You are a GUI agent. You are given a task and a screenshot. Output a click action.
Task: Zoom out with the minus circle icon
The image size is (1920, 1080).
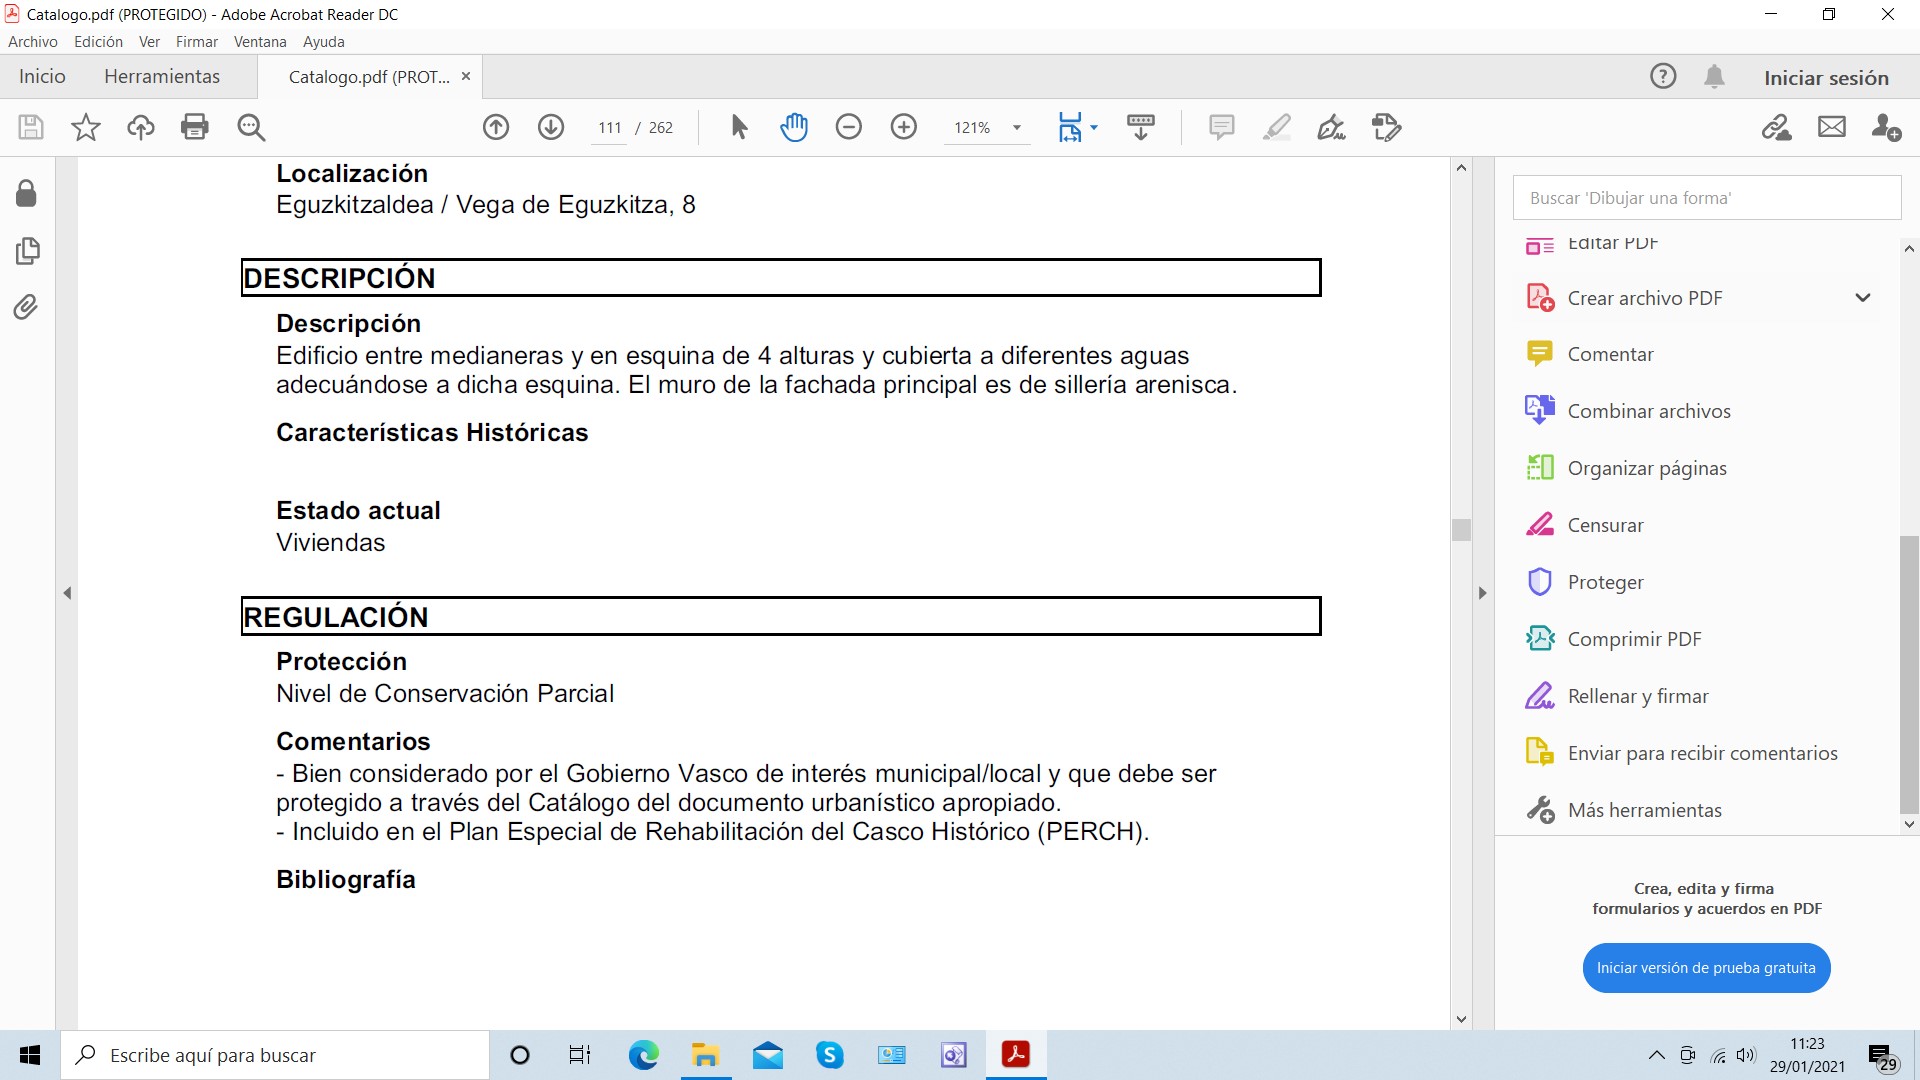849,127
